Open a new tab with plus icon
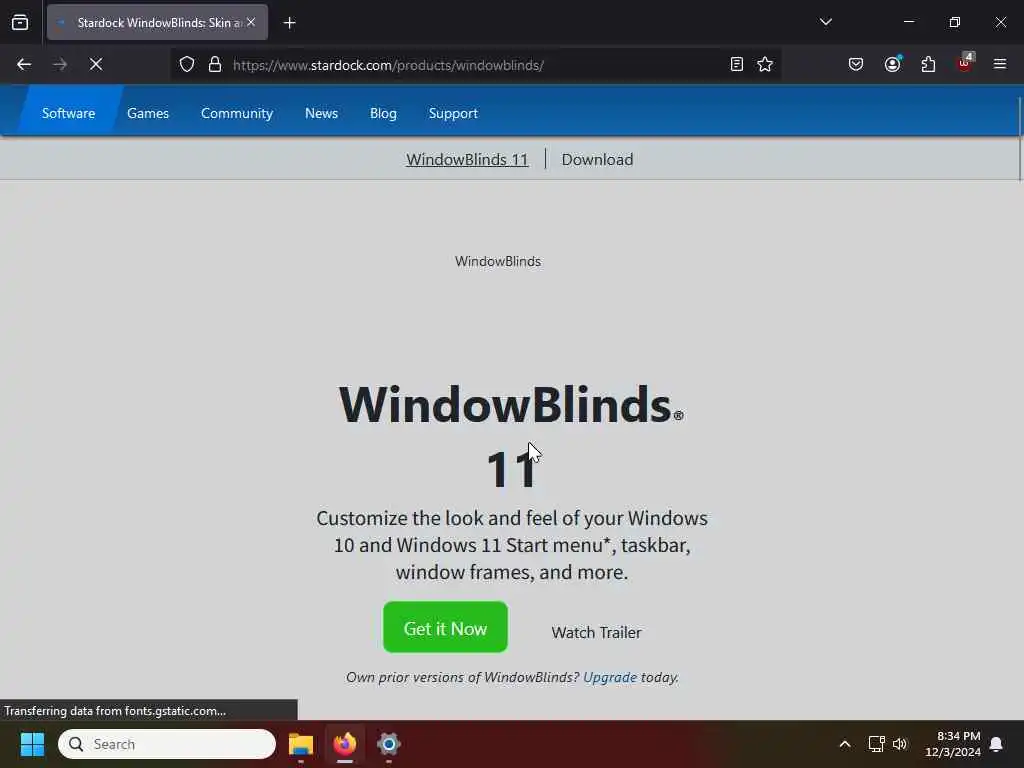1024x768 pixels. click(289, 23)
